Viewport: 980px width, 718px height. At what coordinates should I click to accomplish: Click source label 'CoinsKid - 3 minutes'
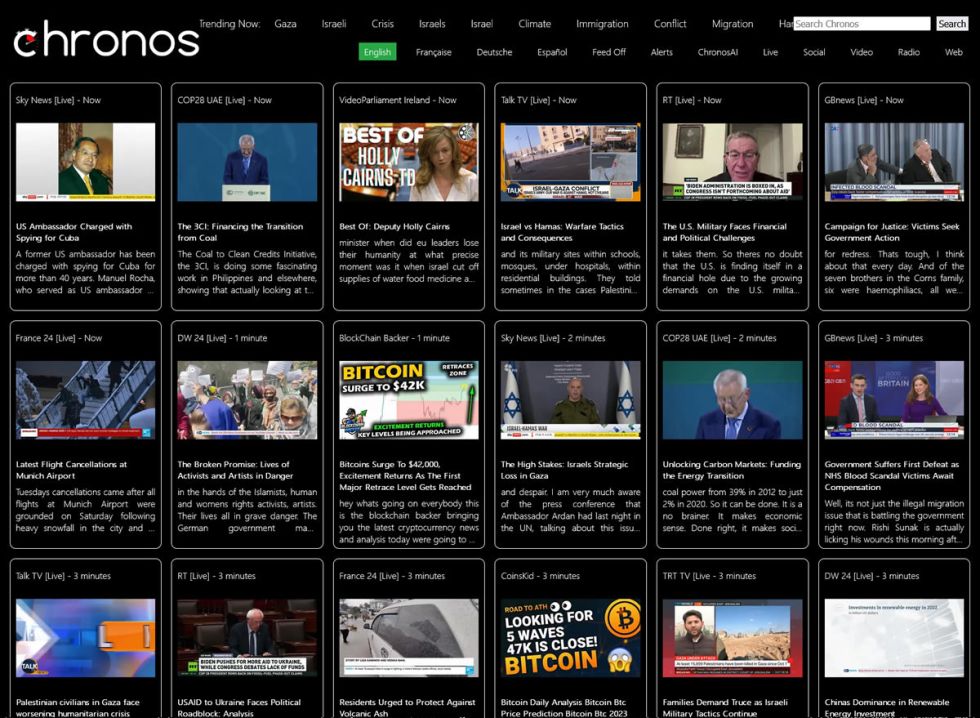(x=540, y=576)
